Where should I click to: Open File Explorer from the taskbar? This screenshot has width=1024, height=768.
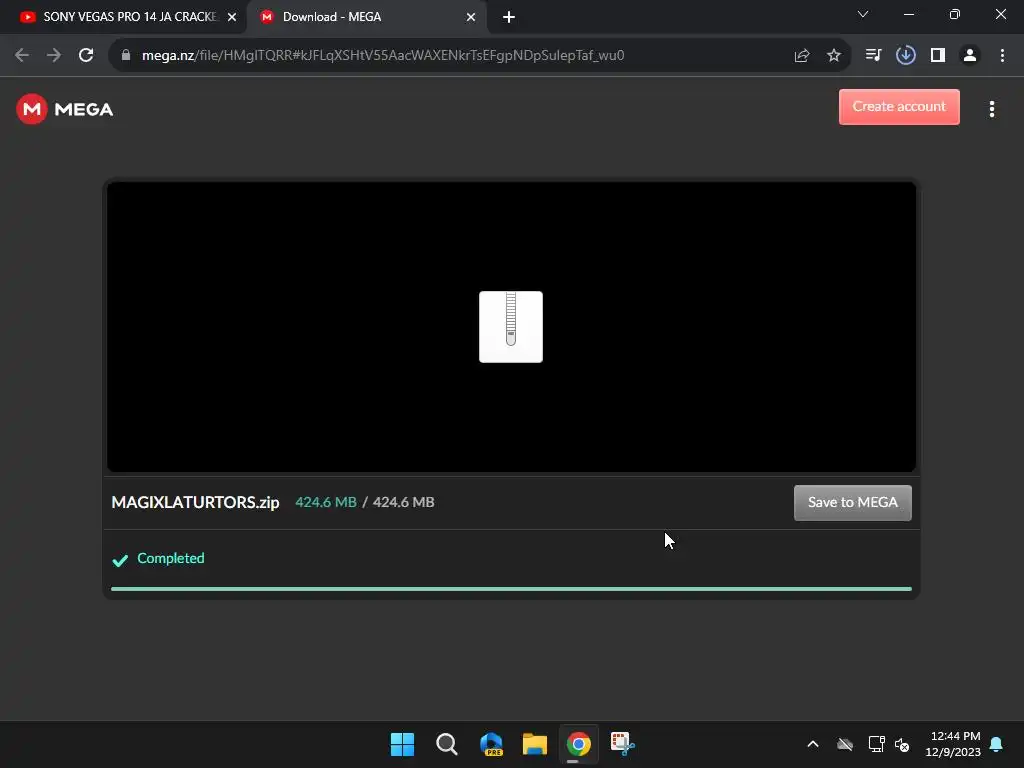(535, 744)
